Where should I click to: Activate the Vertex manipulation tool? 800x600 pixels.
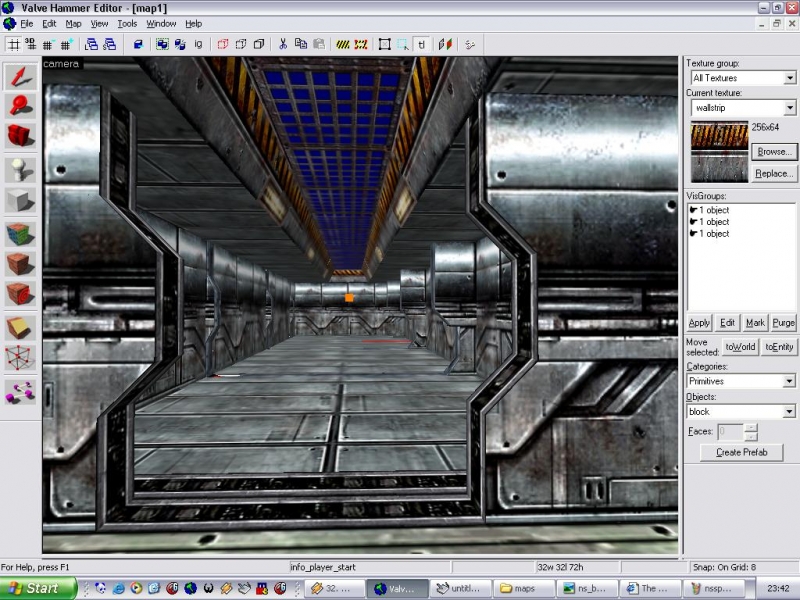pos(20,357)
